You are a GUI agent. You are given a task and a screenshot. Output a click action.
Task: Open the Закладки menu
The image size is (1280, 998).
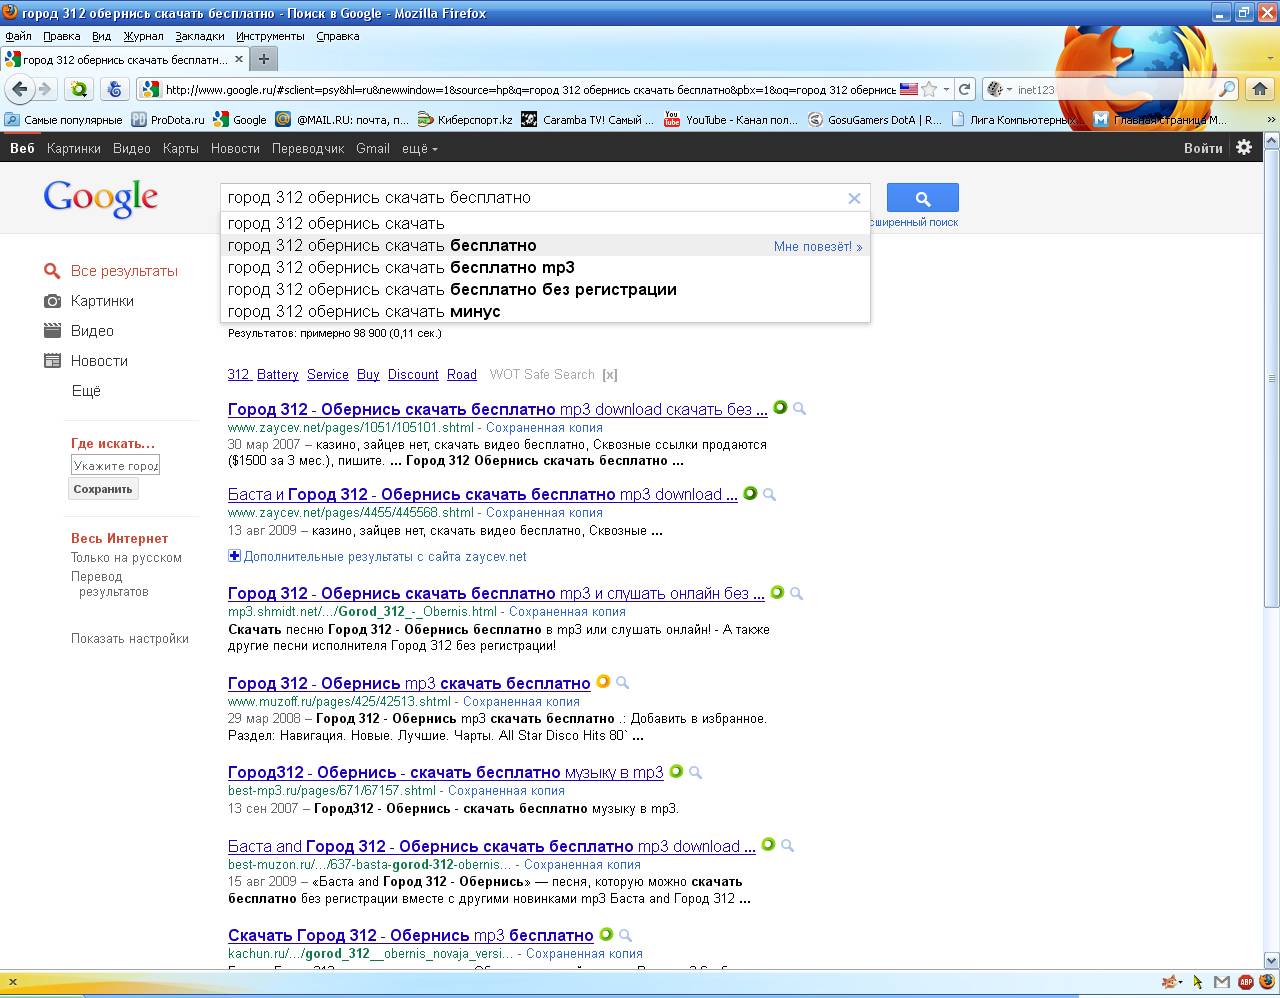[x=200, y=36]
